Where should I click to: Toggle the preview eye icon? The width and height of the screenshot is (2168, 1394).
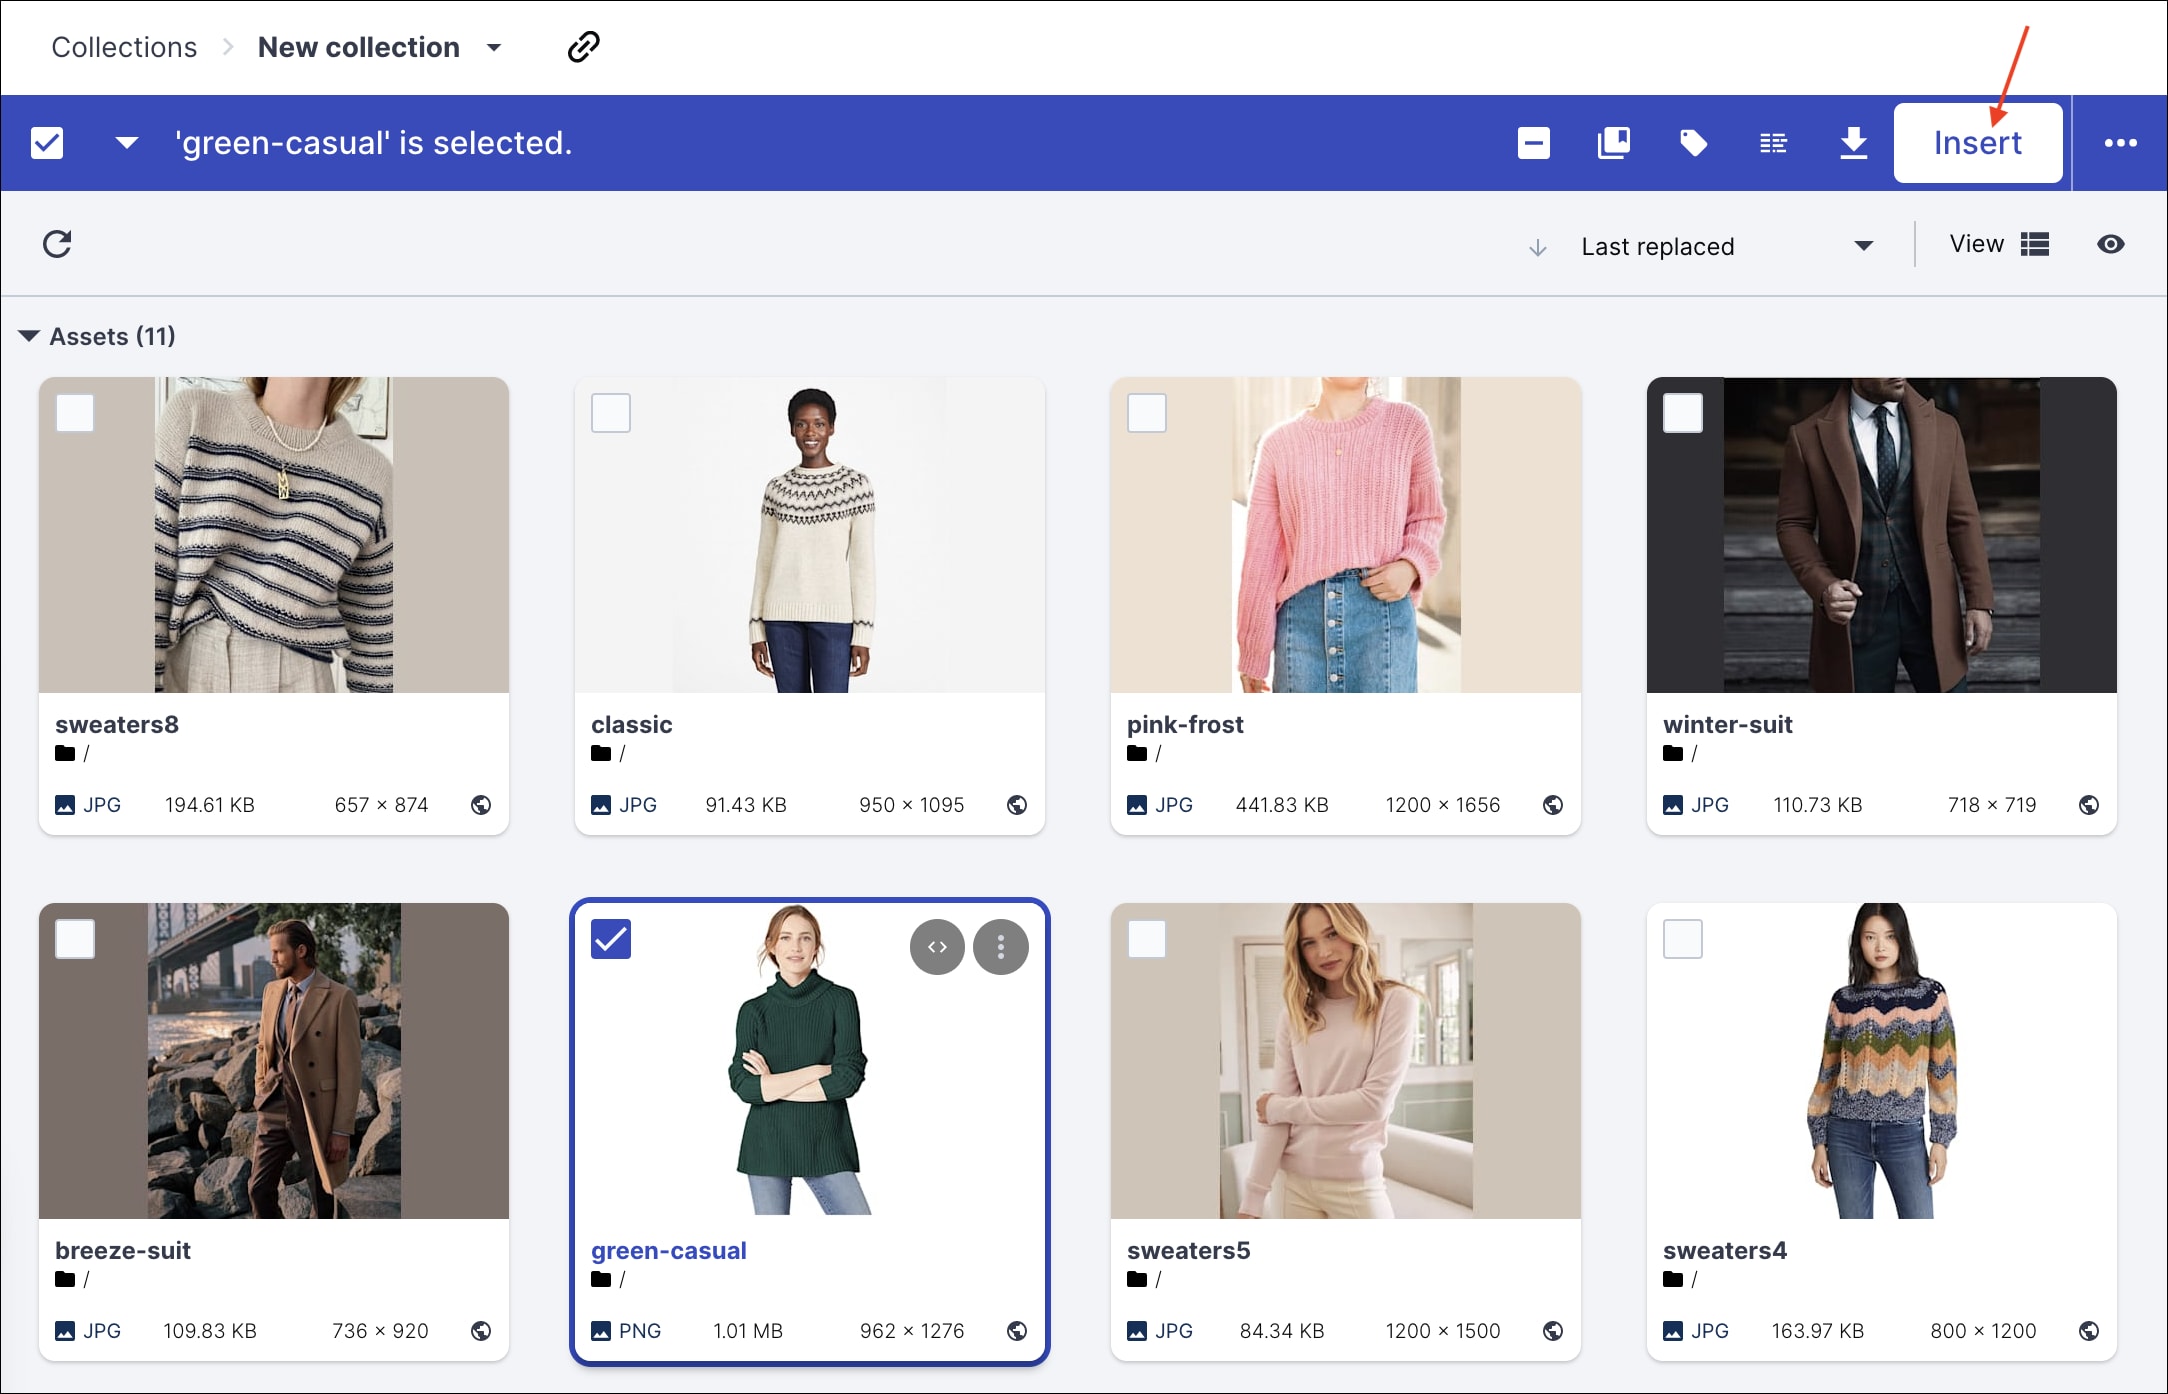(x=2110, y=244)
